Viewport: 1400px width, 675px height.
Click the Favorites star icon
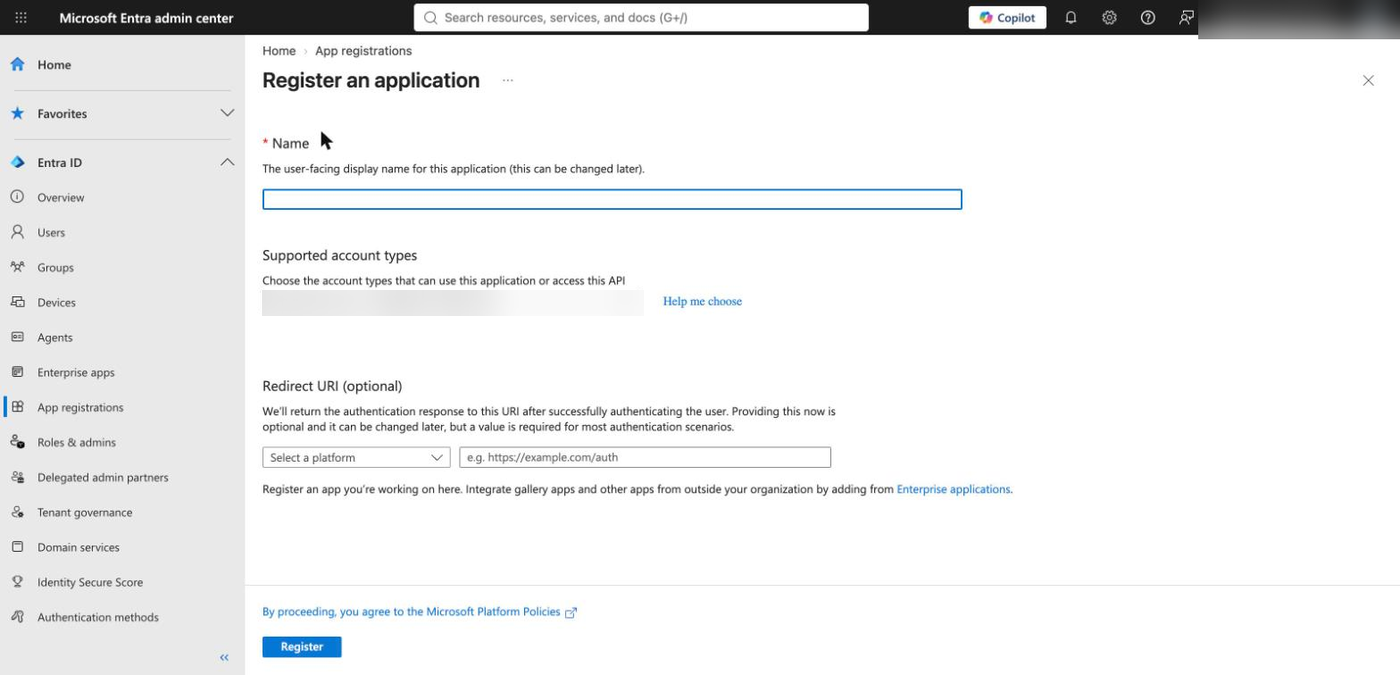click(x=18, y=113)
